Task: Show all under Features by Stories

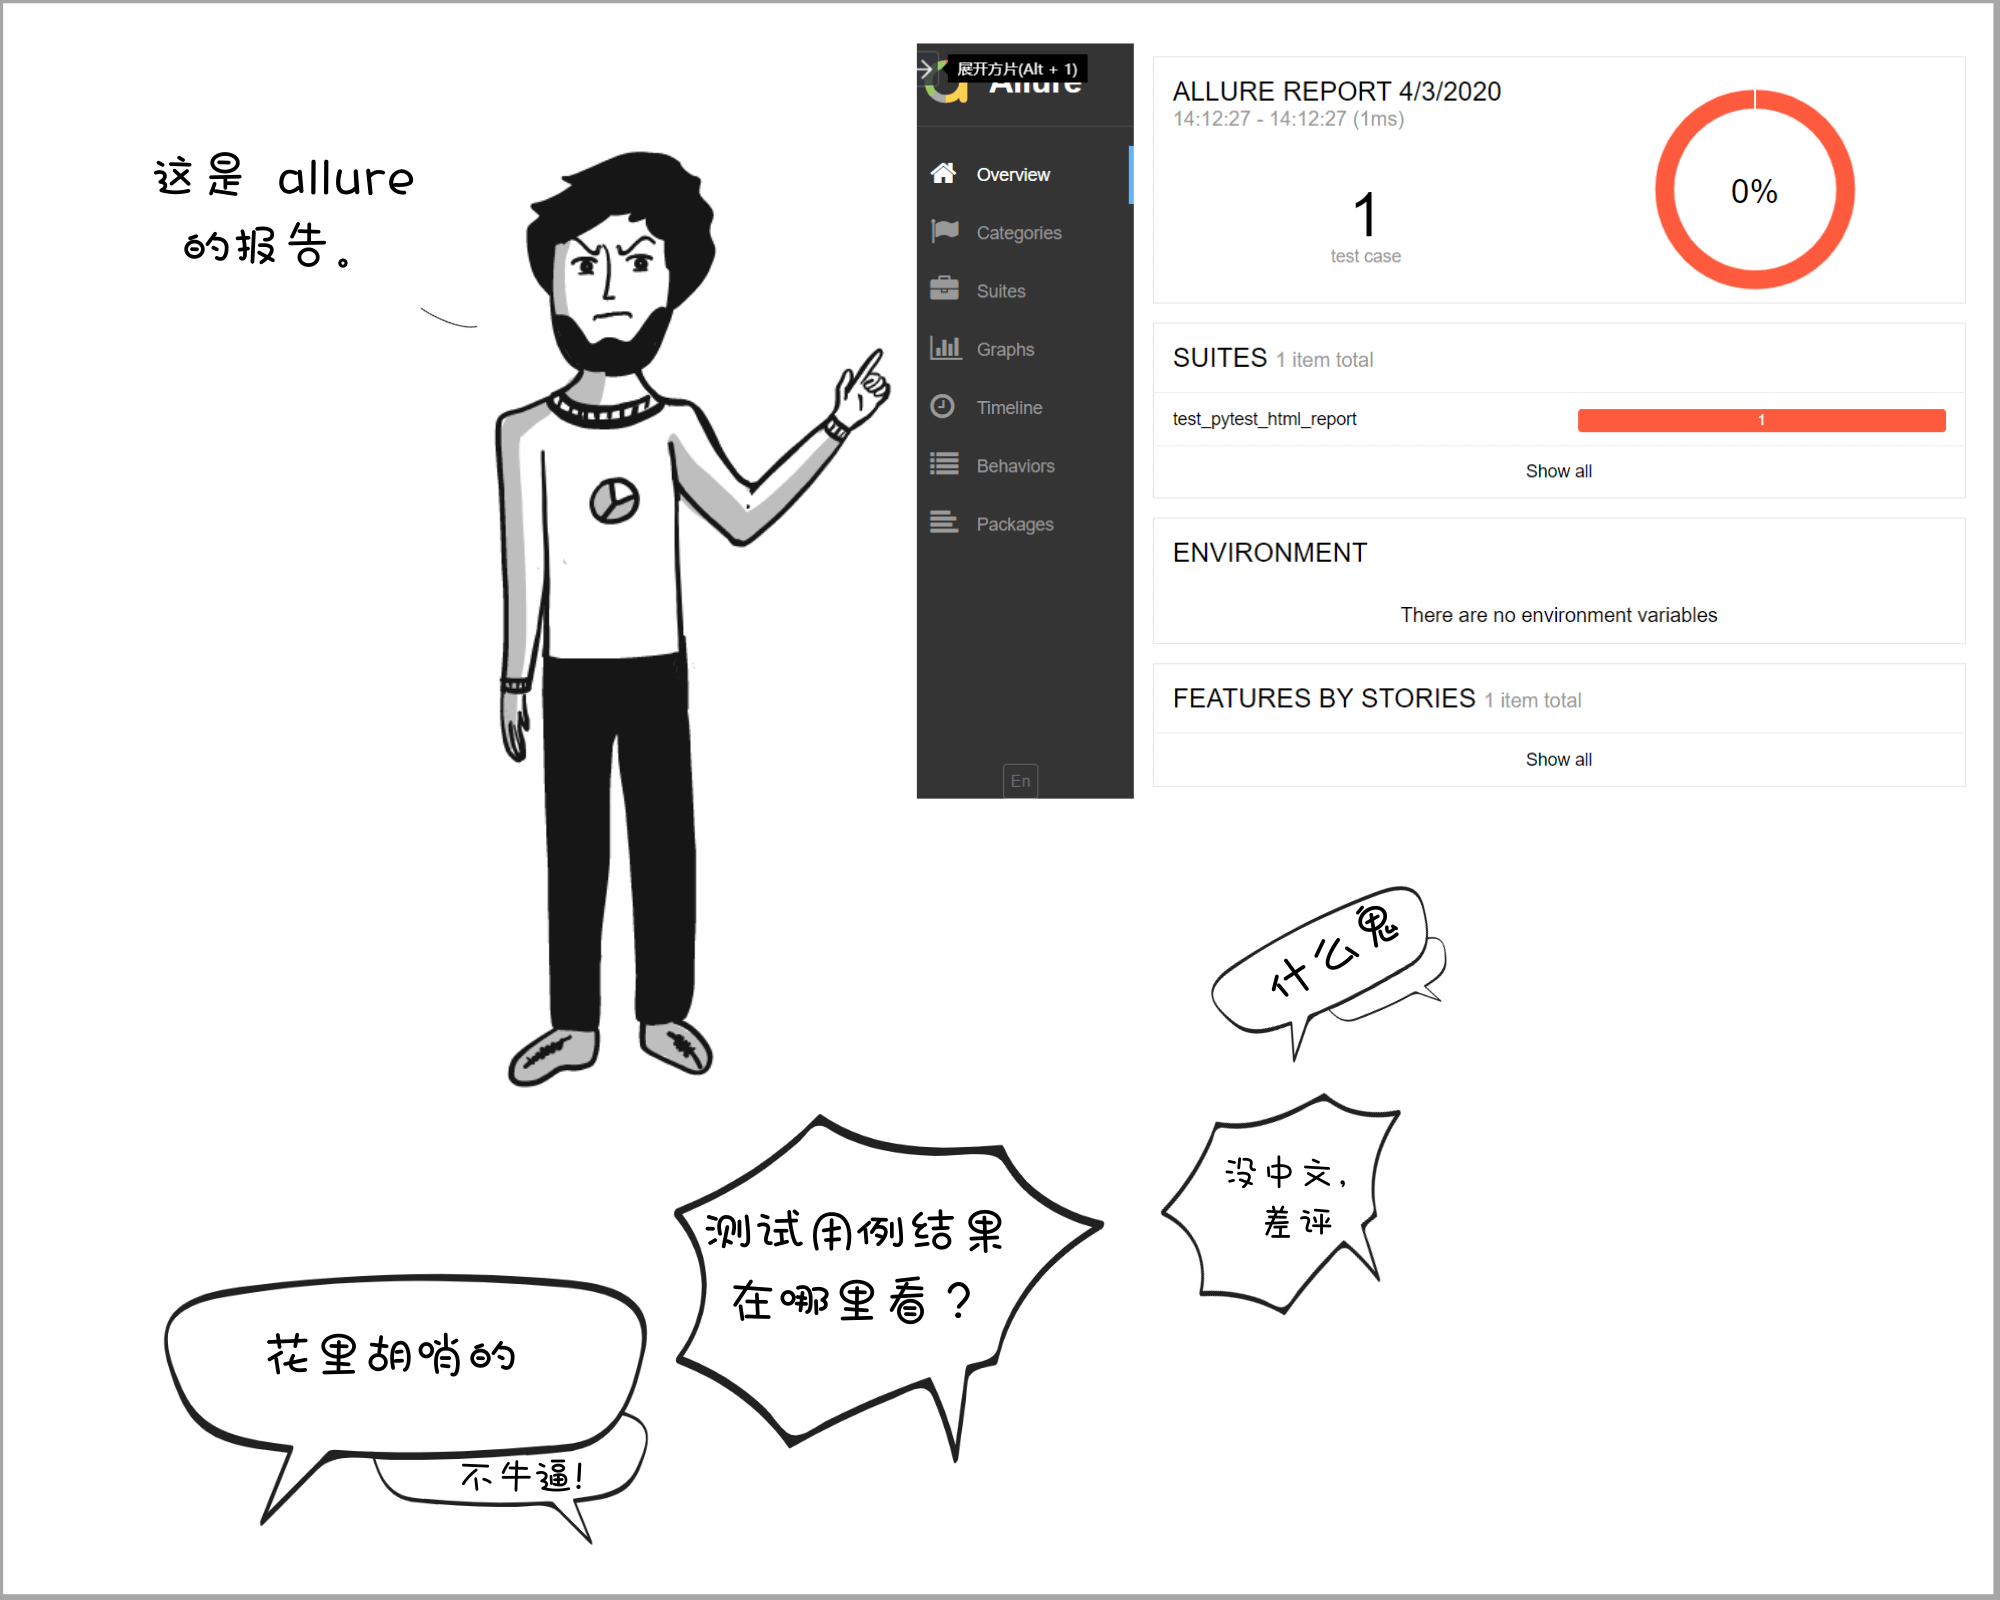Action: (x=1558, y=760)
